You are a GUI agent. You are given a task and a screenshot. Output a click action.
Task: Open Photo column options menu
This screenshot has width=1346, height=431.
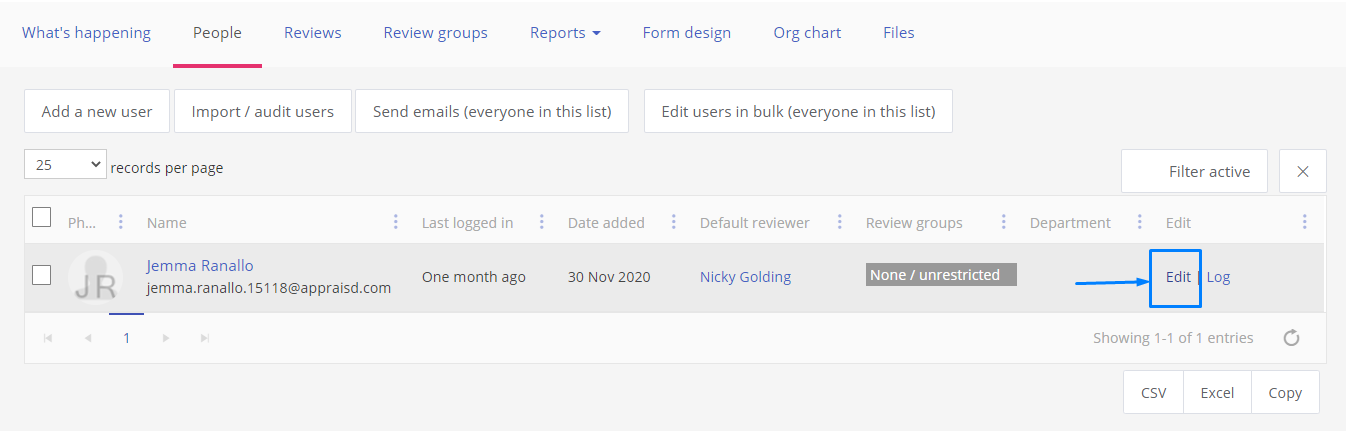(121, 222)
